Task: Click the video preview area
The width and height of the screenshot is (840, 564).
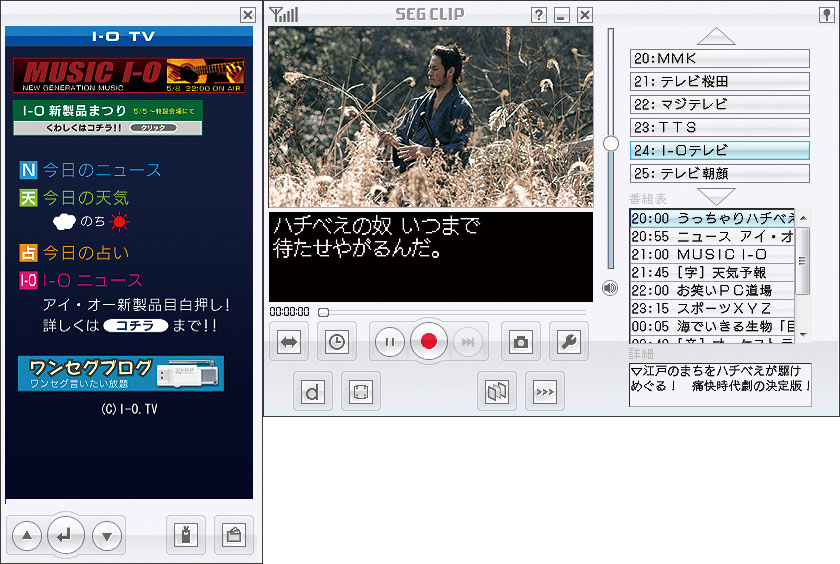Action: (431, 117)
